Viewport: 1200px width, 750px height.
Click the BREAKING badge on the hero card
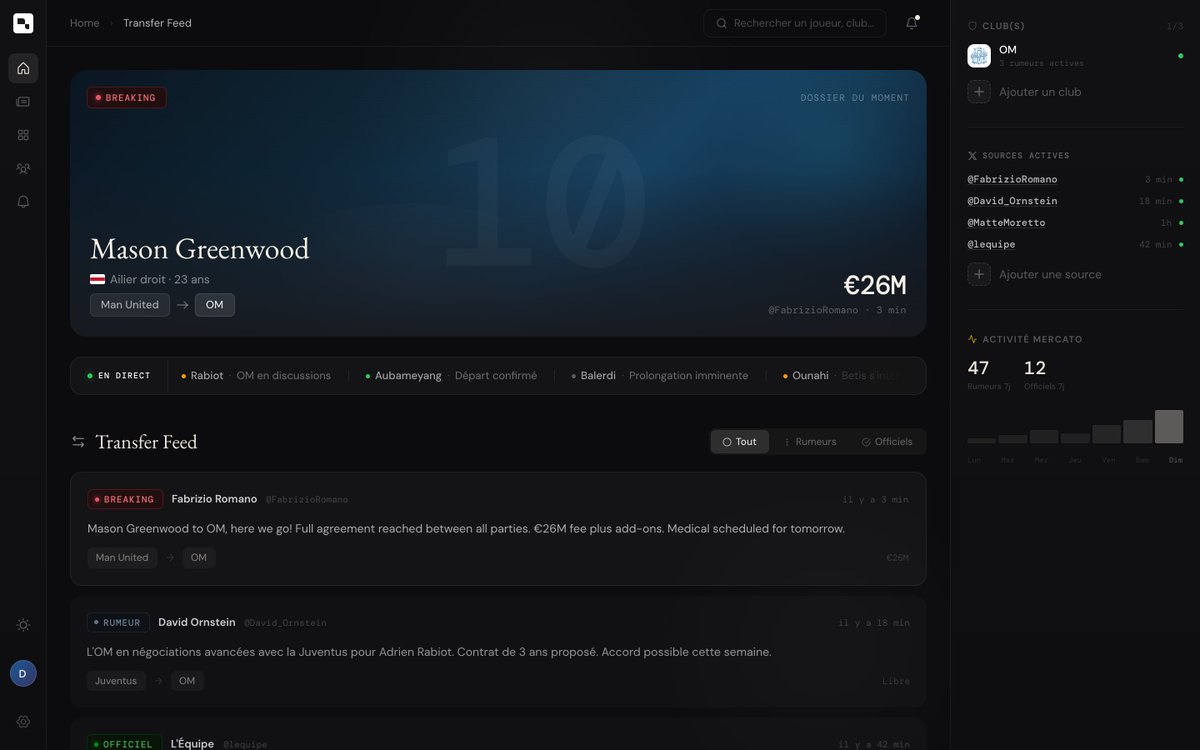pyautogui.click(x=126, y=98)
